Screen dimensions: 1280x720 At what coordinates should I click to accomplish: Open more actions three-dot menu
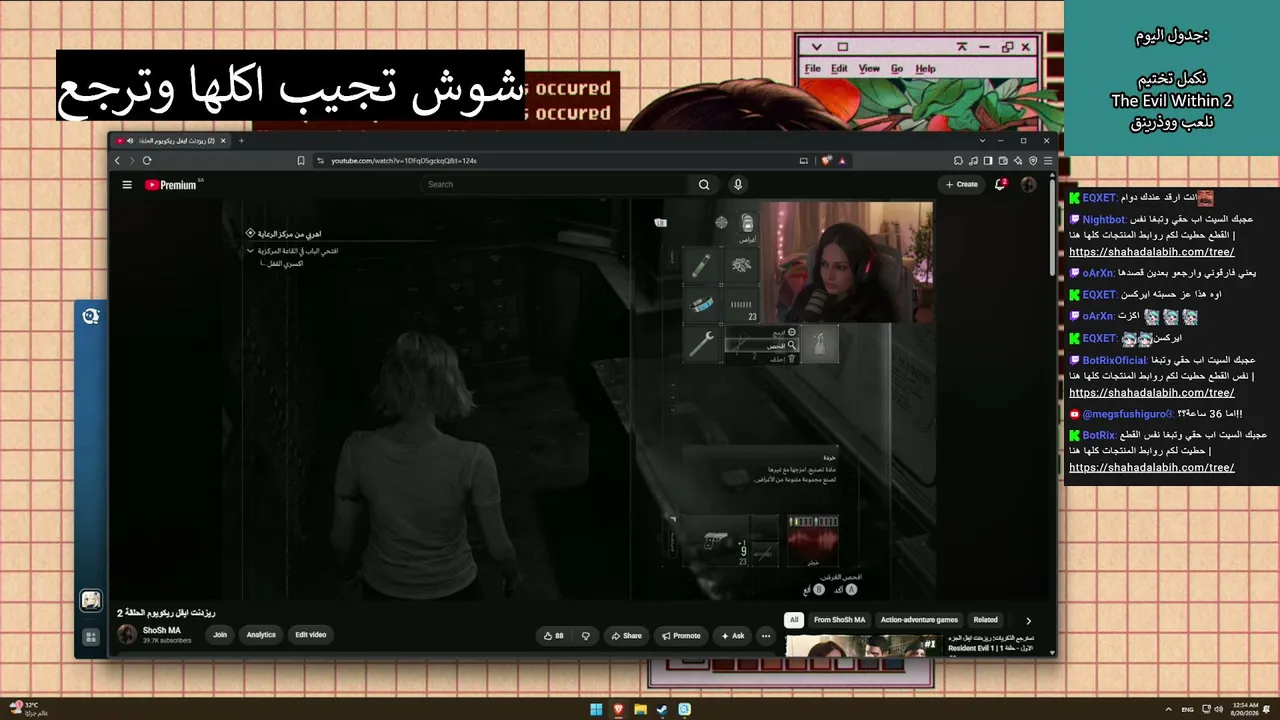(x=766, y=635)
